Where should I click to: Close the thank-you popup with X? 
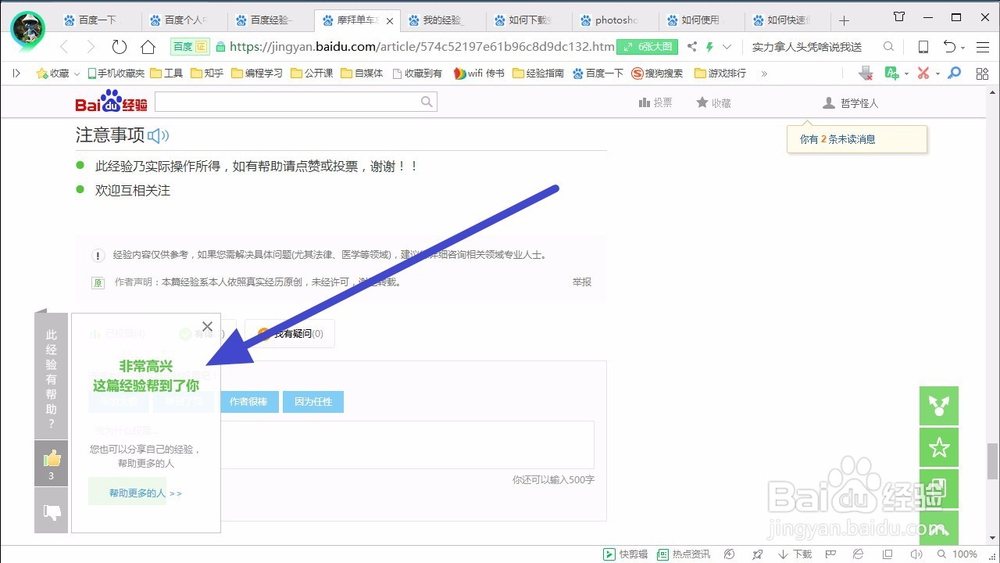207,326
